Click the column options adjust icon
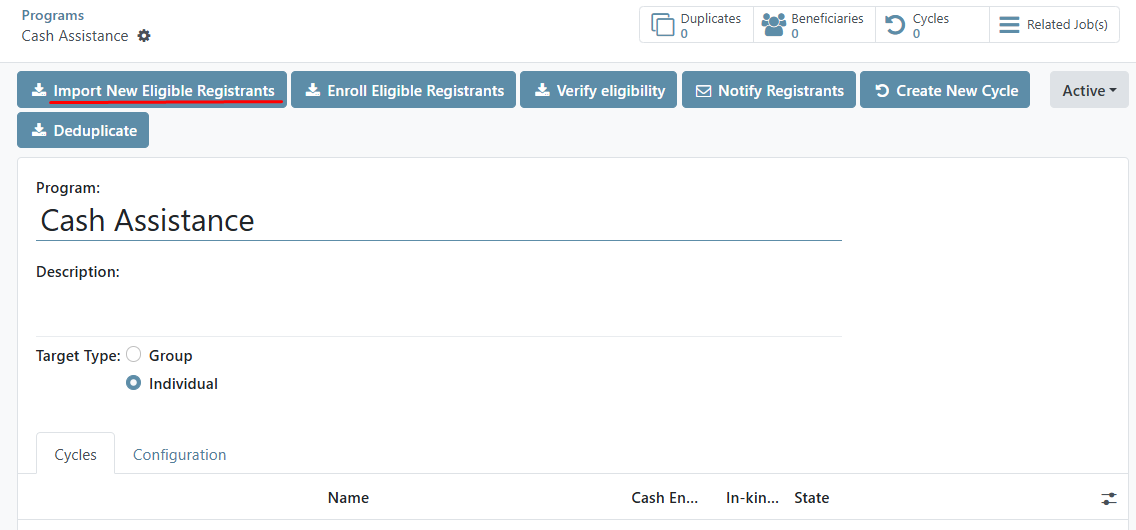This screenshot has height=530, width=1136. point(1109,498)
